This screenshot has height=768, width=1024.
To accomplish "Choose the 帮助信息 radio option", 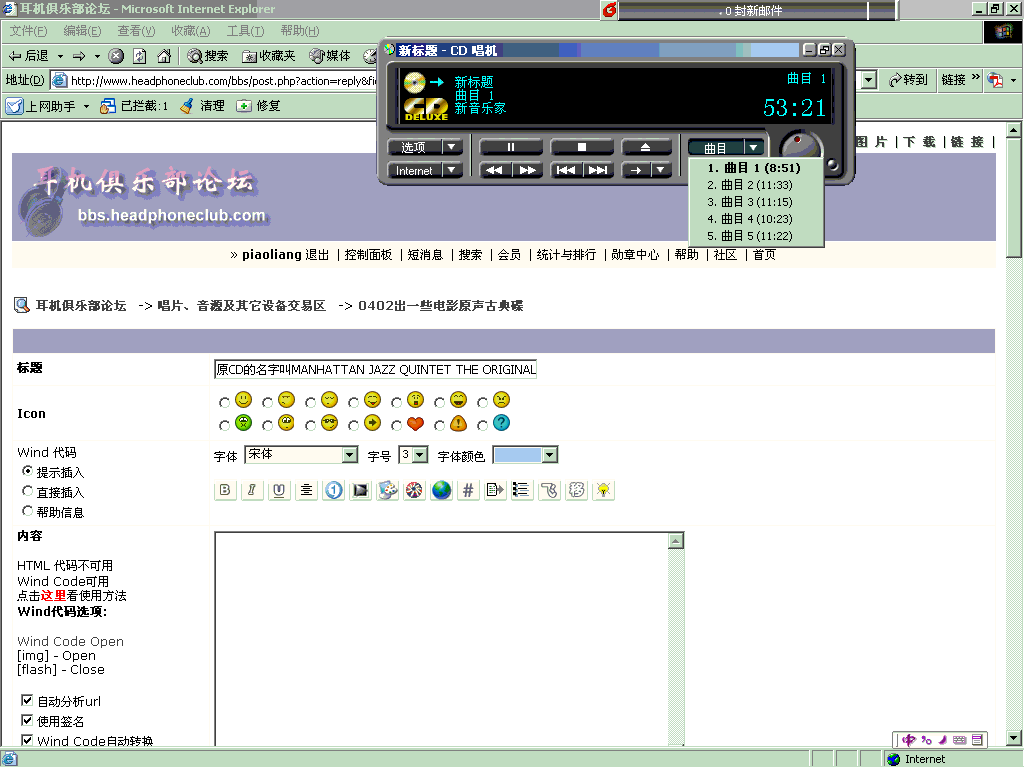I will tap(27, 511).
